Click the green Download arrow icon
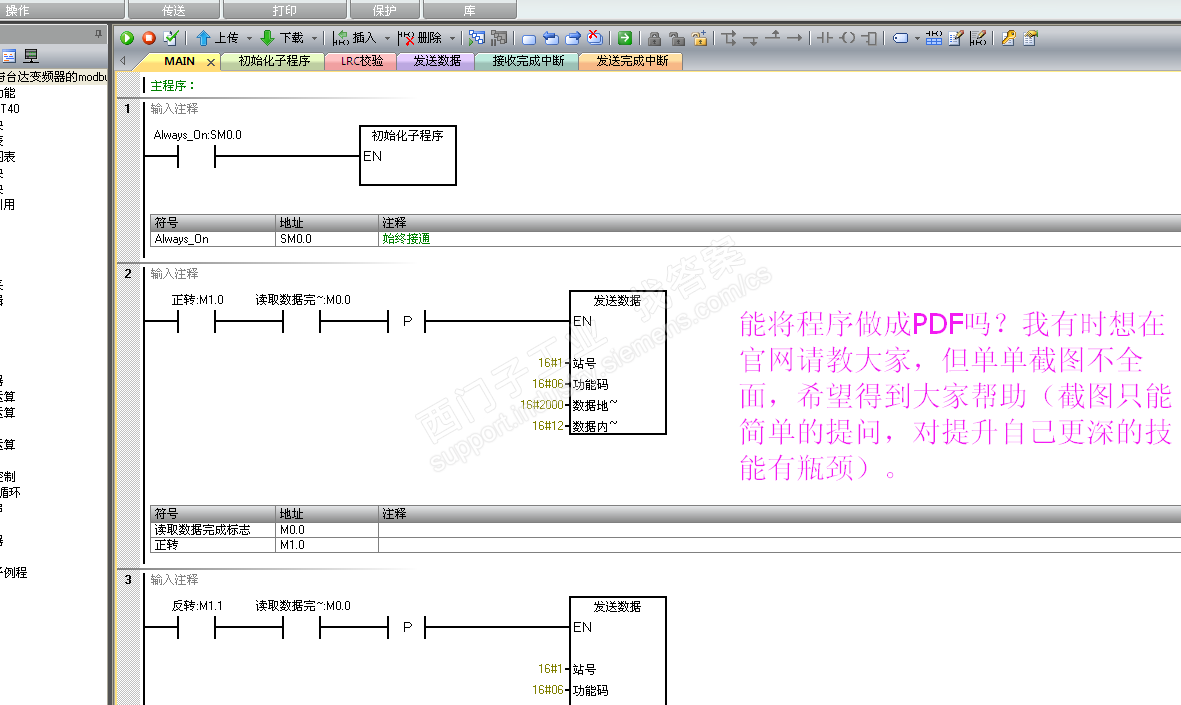Image resolution: width=1181 pixels, height=705 pixels. pyautogui.click(x=267, y=38)
